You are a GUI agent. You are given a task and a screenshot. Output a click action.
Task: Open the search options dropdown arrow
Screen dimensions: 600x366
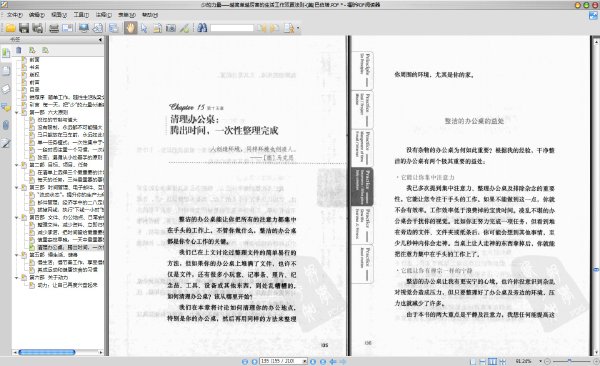coord(298,28)
